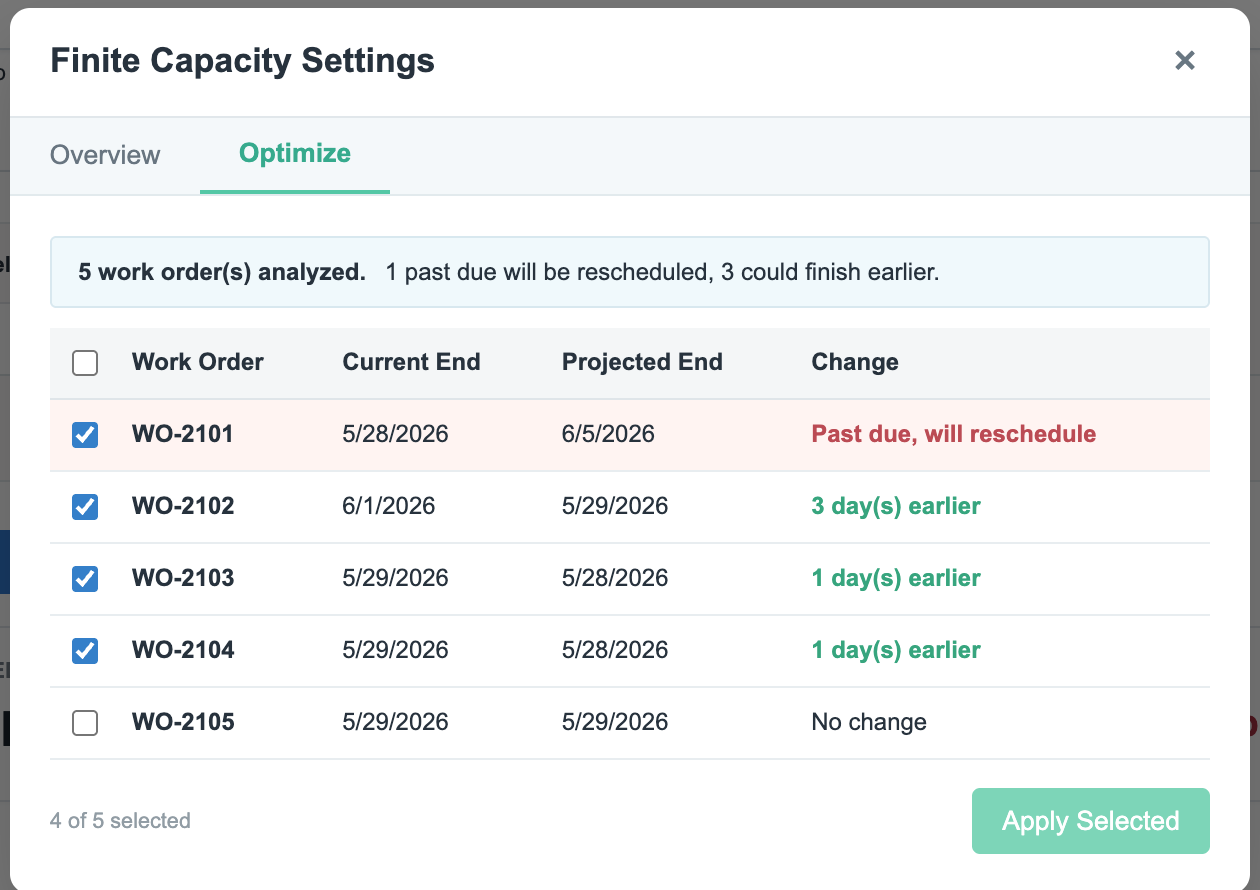
Task: Uncheck the WO-2104 checkbox
Action: (85, 651)
